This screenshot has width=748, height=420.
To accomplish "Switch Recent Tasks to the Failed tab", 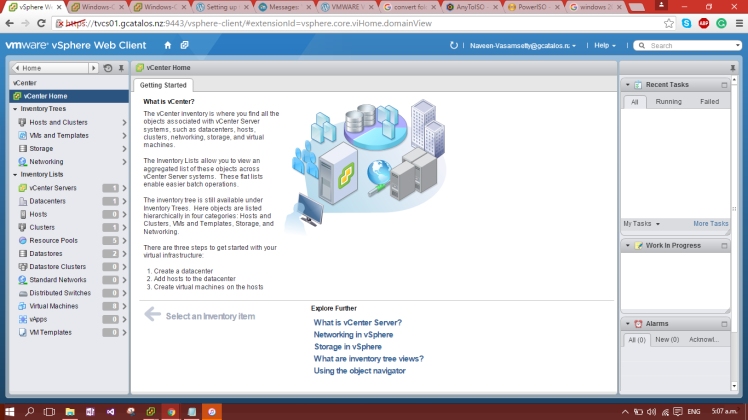I will point(709,102).
